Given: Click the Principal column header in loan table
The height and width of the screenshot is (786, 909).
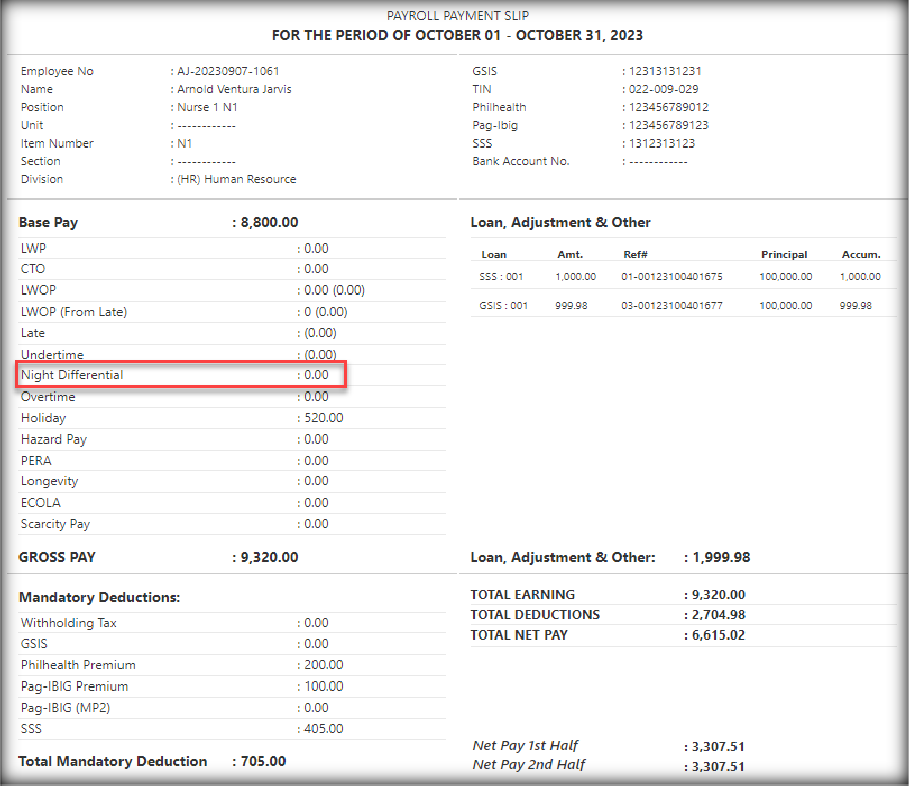Looking at the screenshot, I should (x=783, y=255).
